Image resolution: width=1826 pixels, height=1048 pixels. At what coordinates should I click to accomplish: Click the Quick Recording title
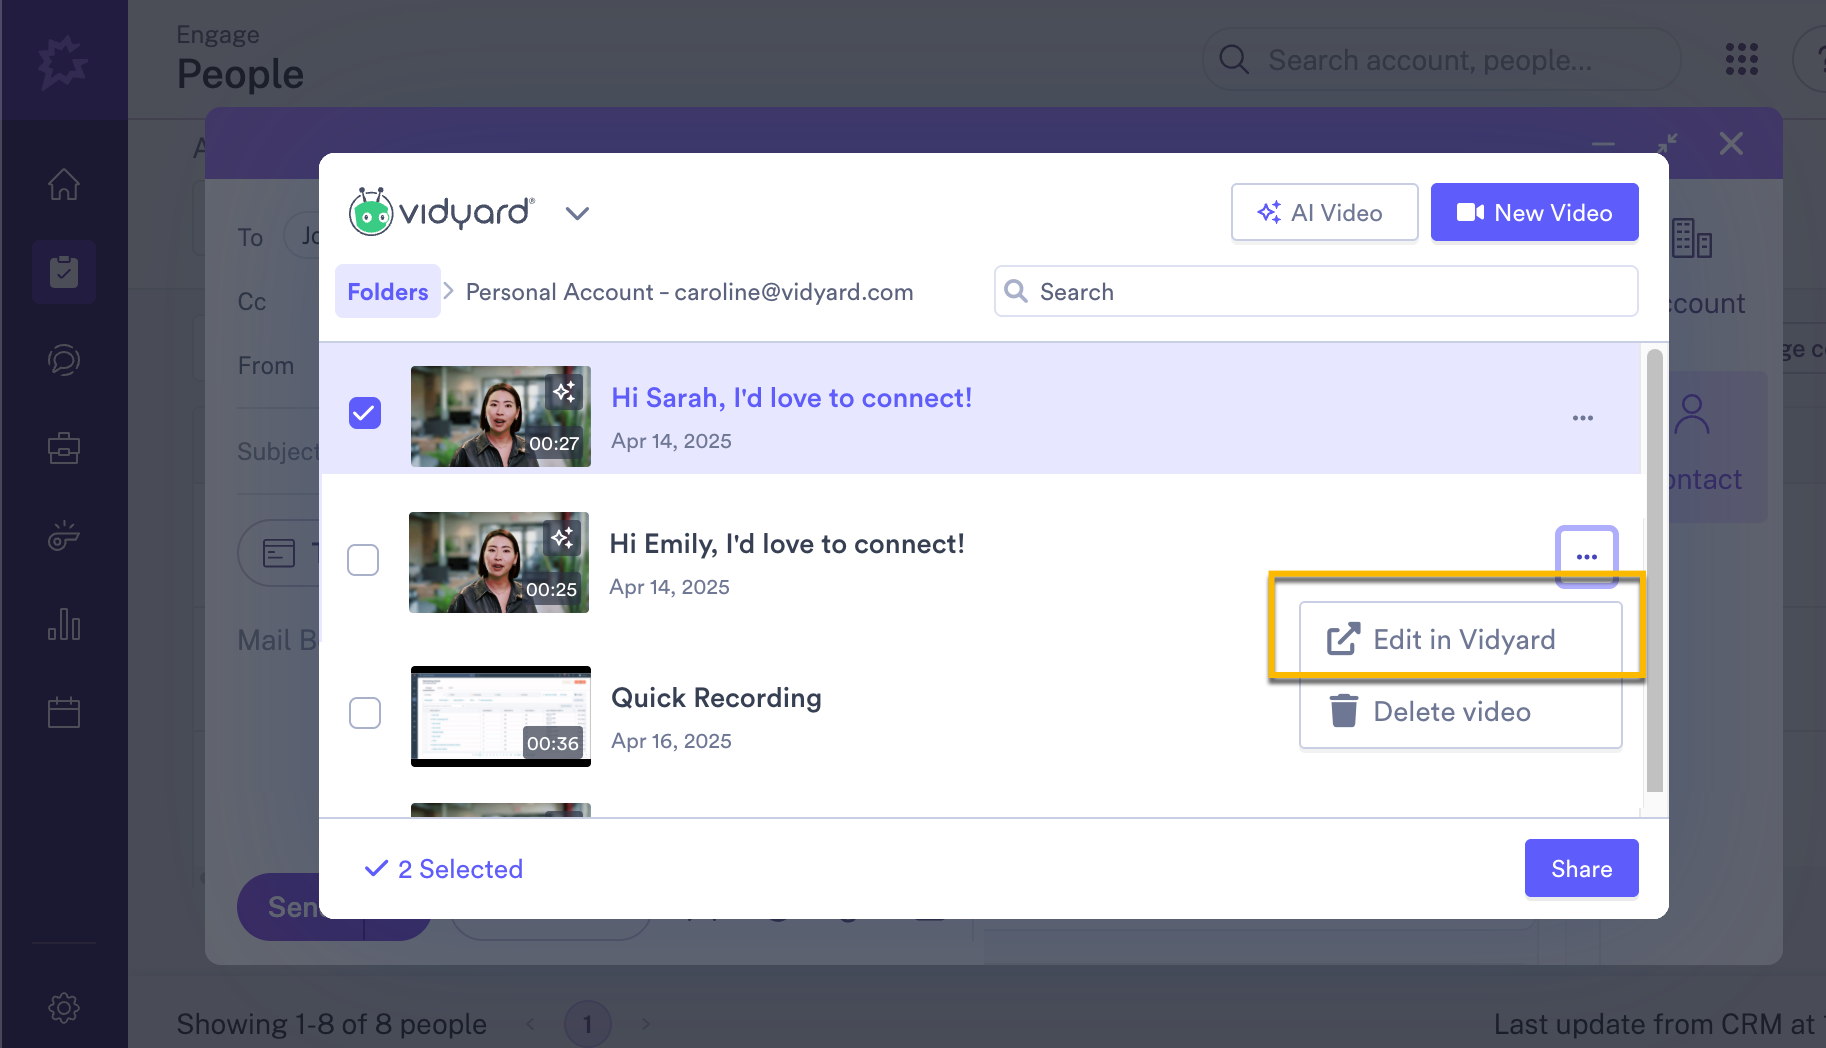click(716, 698)
